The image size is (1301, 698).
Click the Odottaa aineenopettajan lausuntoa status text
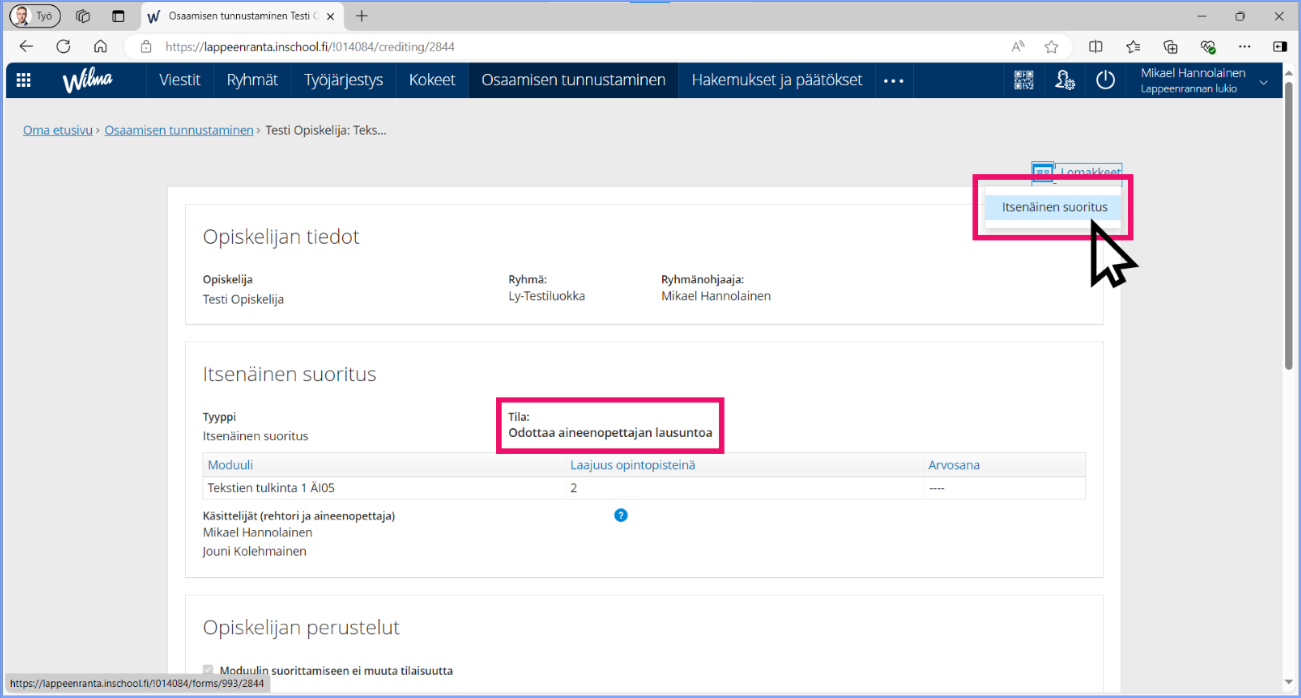[610, 433]
